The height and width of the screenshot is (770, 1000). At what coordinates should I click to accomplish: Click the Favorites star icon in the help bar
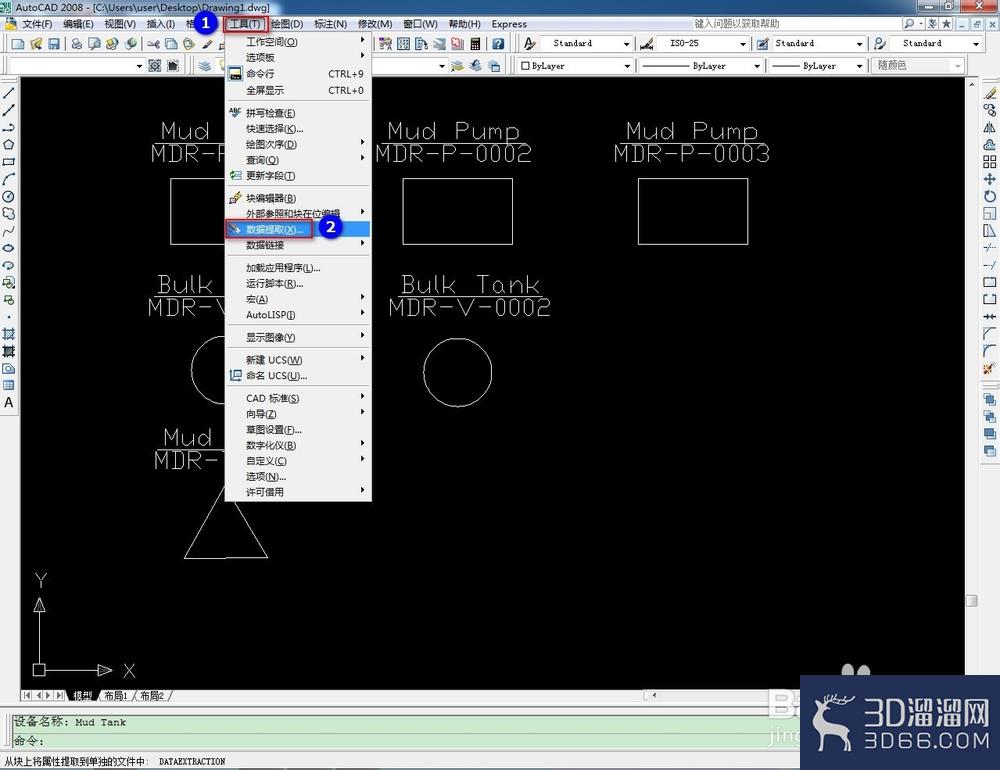pos(946,24)
